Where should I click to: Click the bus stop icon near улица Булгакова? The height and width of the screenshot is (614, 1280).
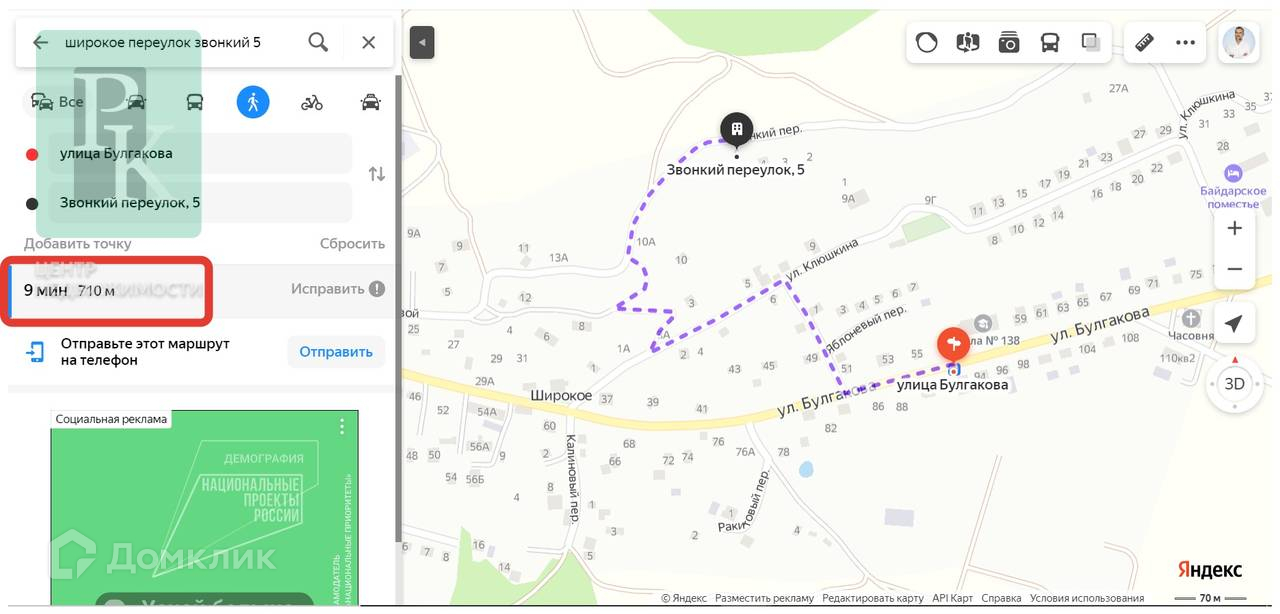[953, 370]
